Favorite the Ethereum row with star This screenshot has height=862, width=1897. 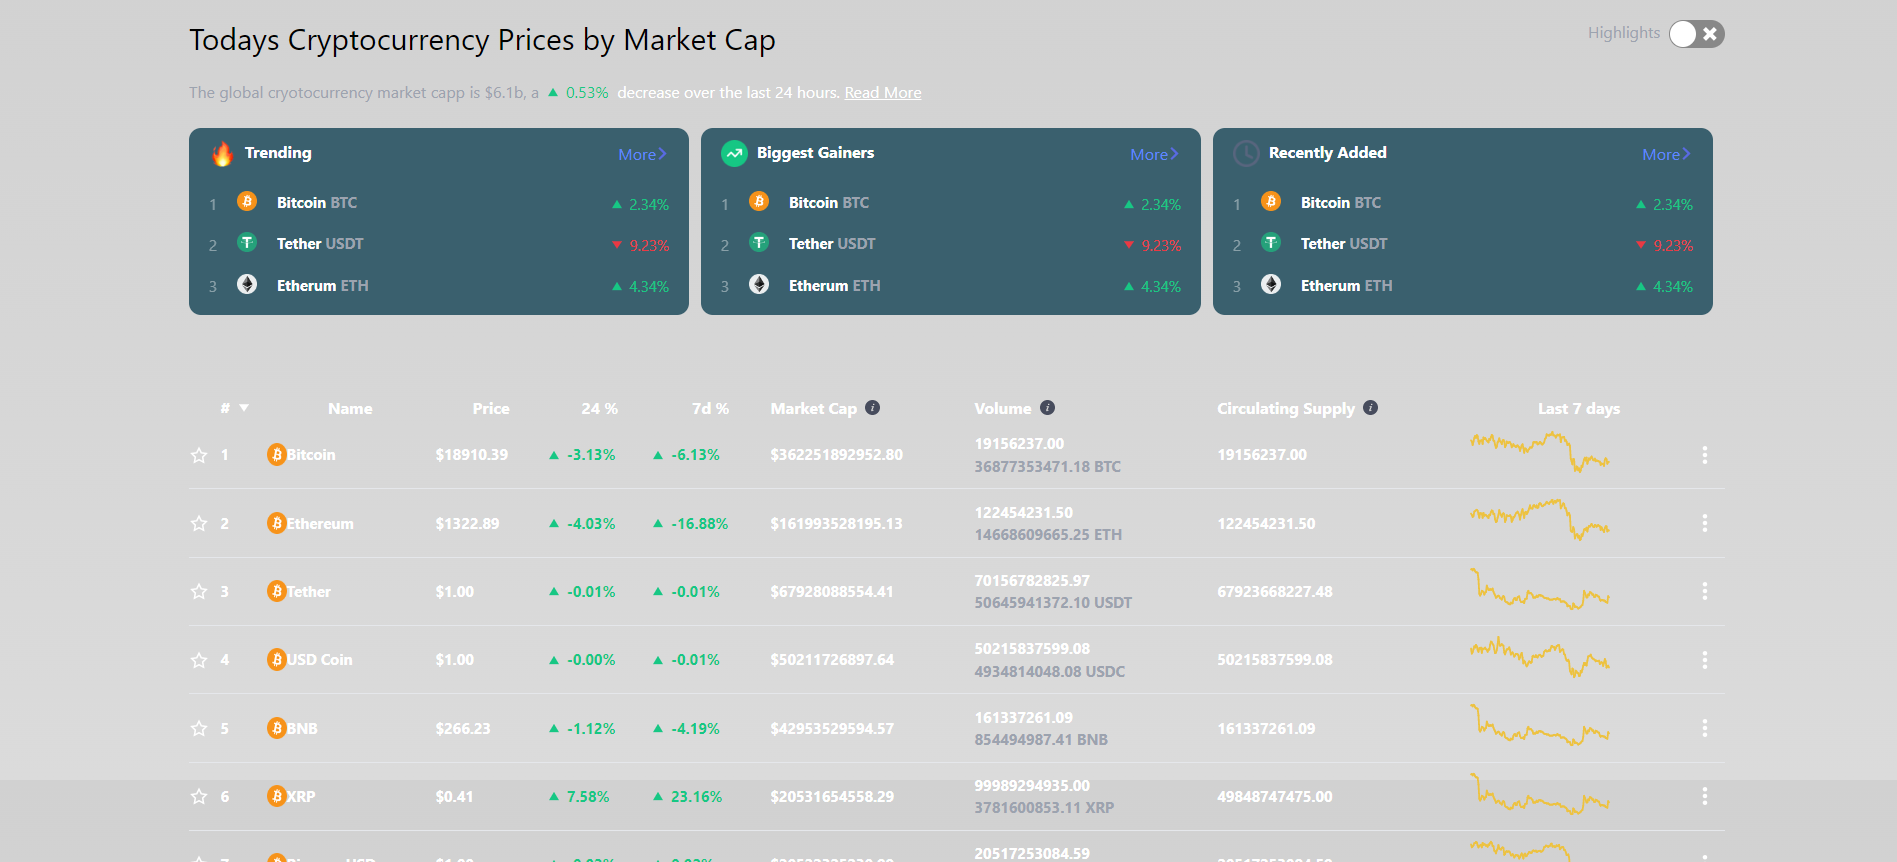(199, 523)
